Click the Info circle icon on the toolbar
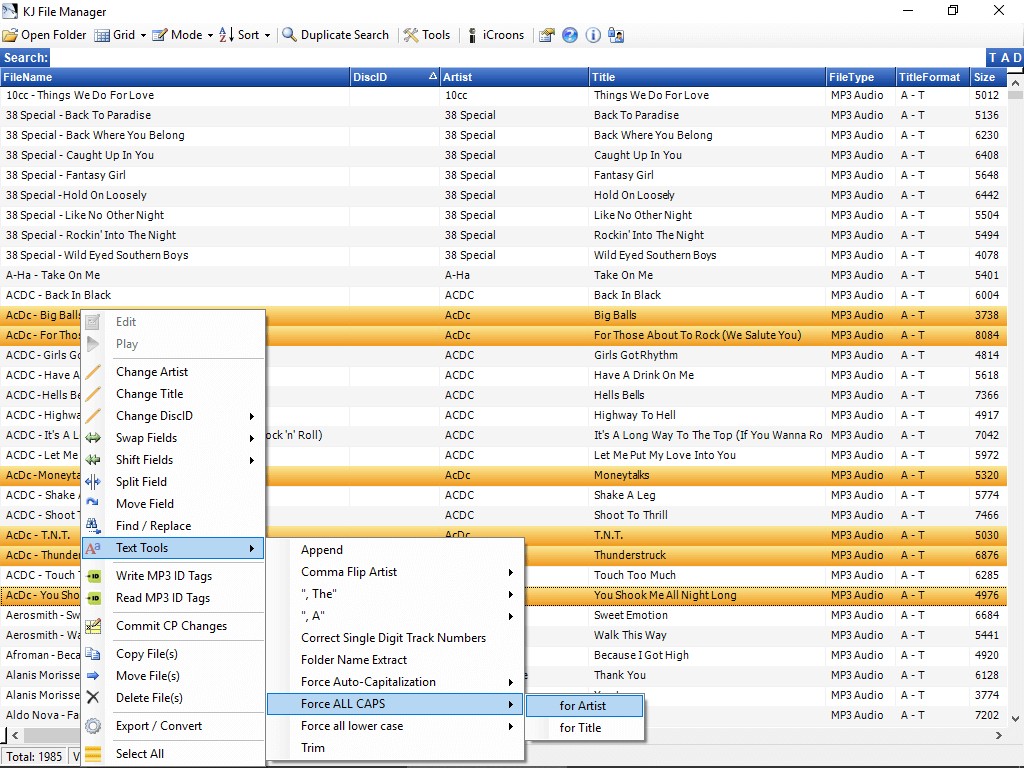This screenshot has height=768, width=1024. (x=593, y=34)
